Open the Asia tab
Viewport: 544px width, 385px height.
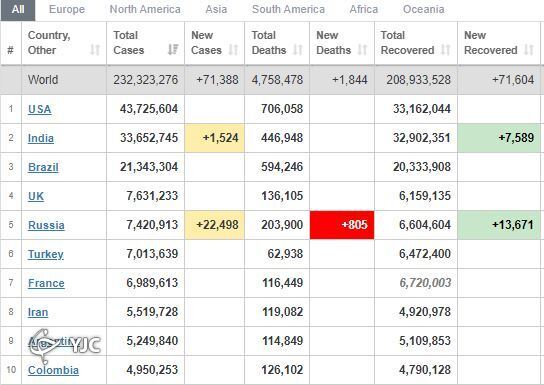tap(216, 9)
